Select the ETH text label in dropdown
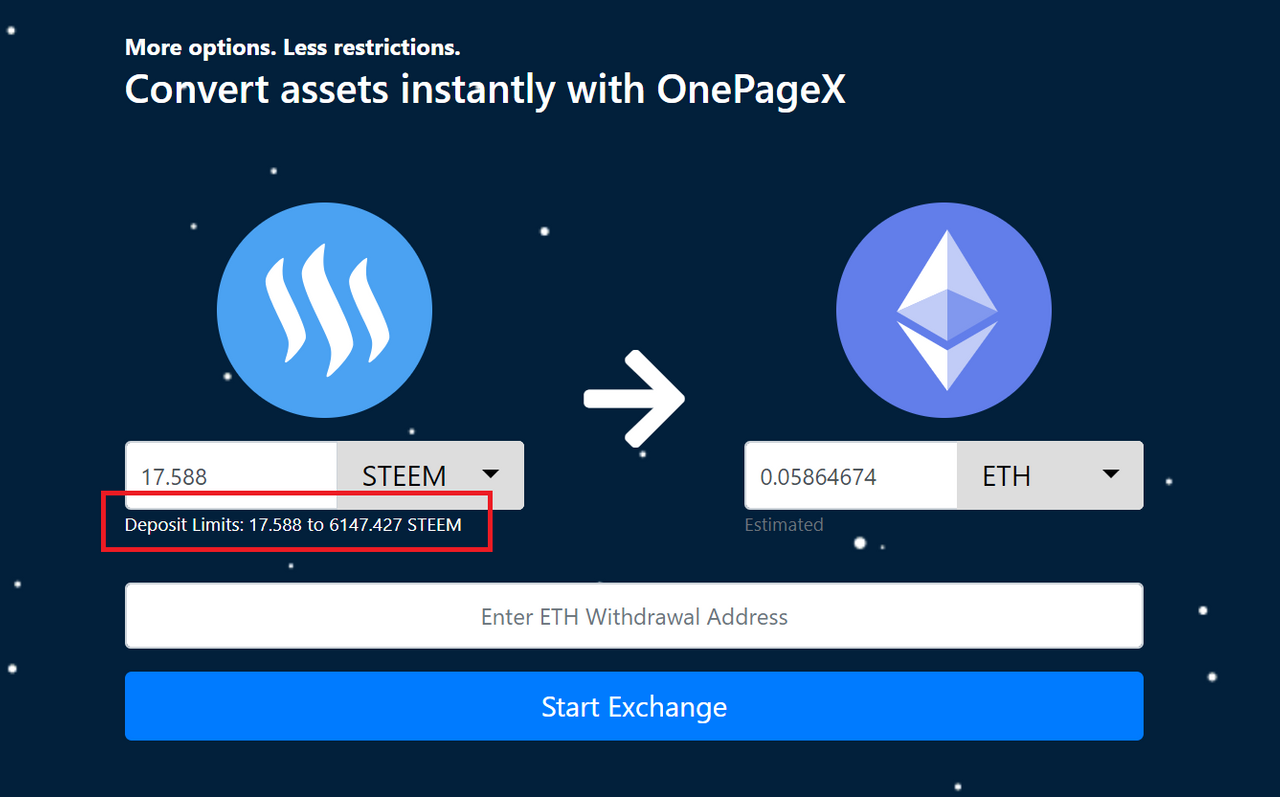The image size is (1280, 797). pos(1006,476)
